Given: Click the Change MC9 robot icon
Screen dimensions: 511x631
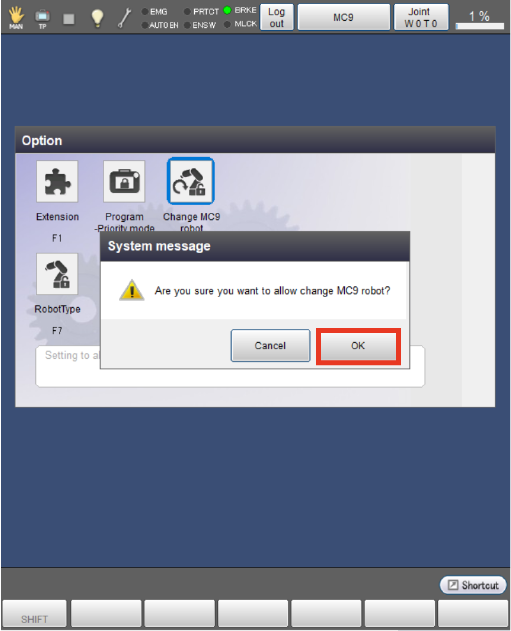Looking at the screenshot, I should pyautogui.click(x=191, y=181).
